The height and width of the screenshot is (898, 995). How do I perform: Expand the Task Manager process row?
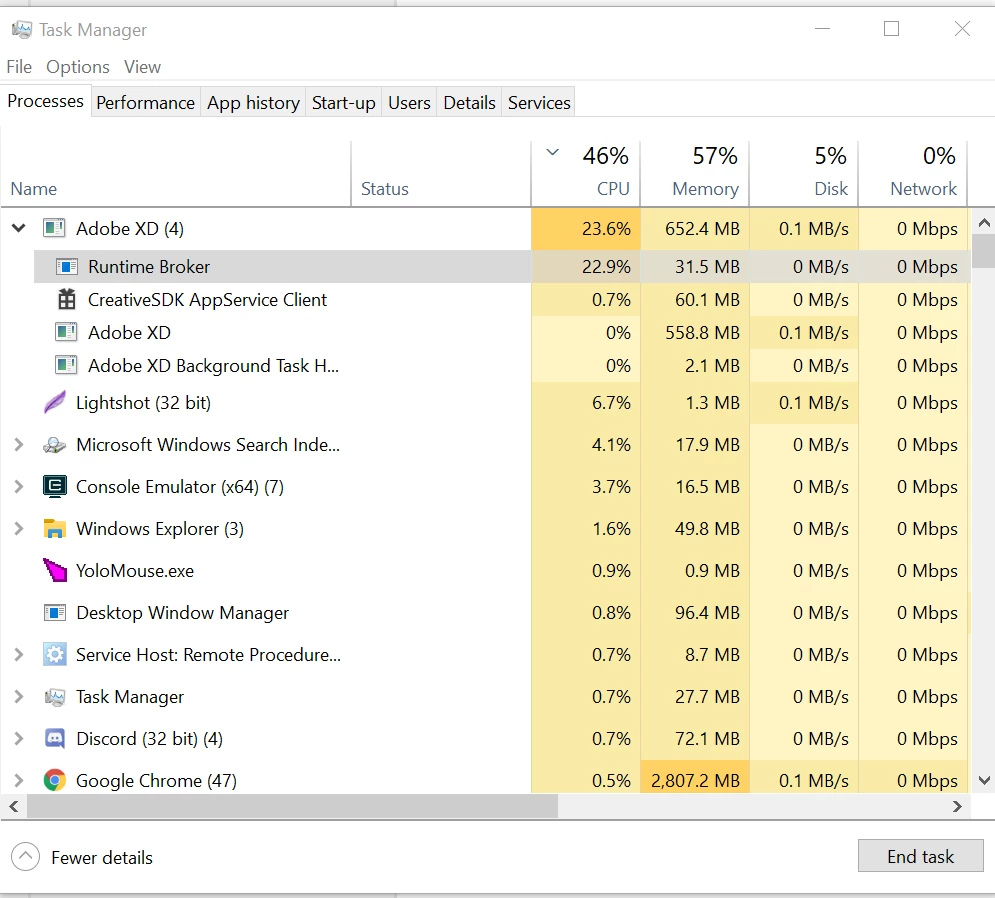(x=19, y=697)
